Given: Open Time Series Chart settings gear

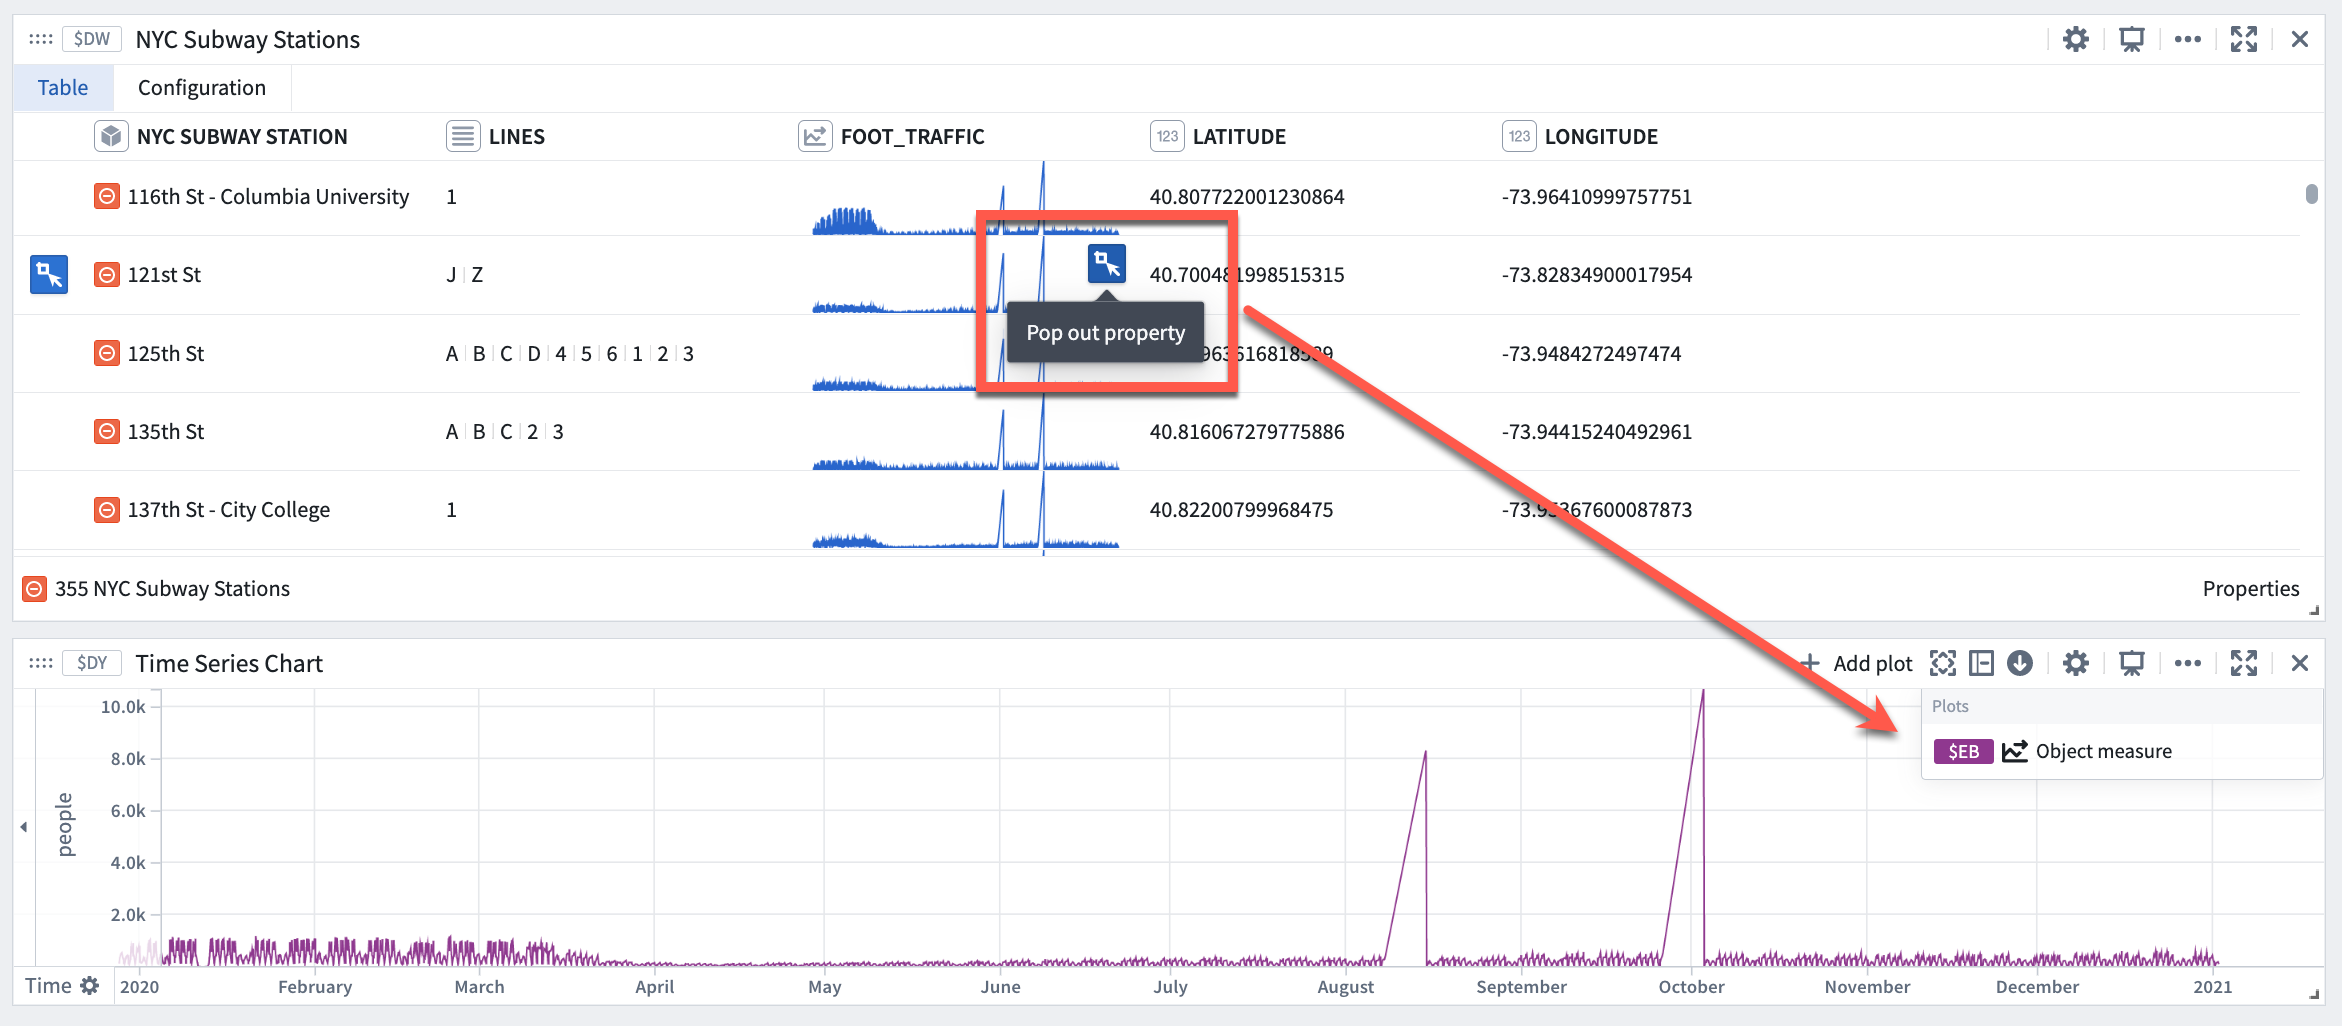Looking at the screenshot, I should (x=2076, y=663).
